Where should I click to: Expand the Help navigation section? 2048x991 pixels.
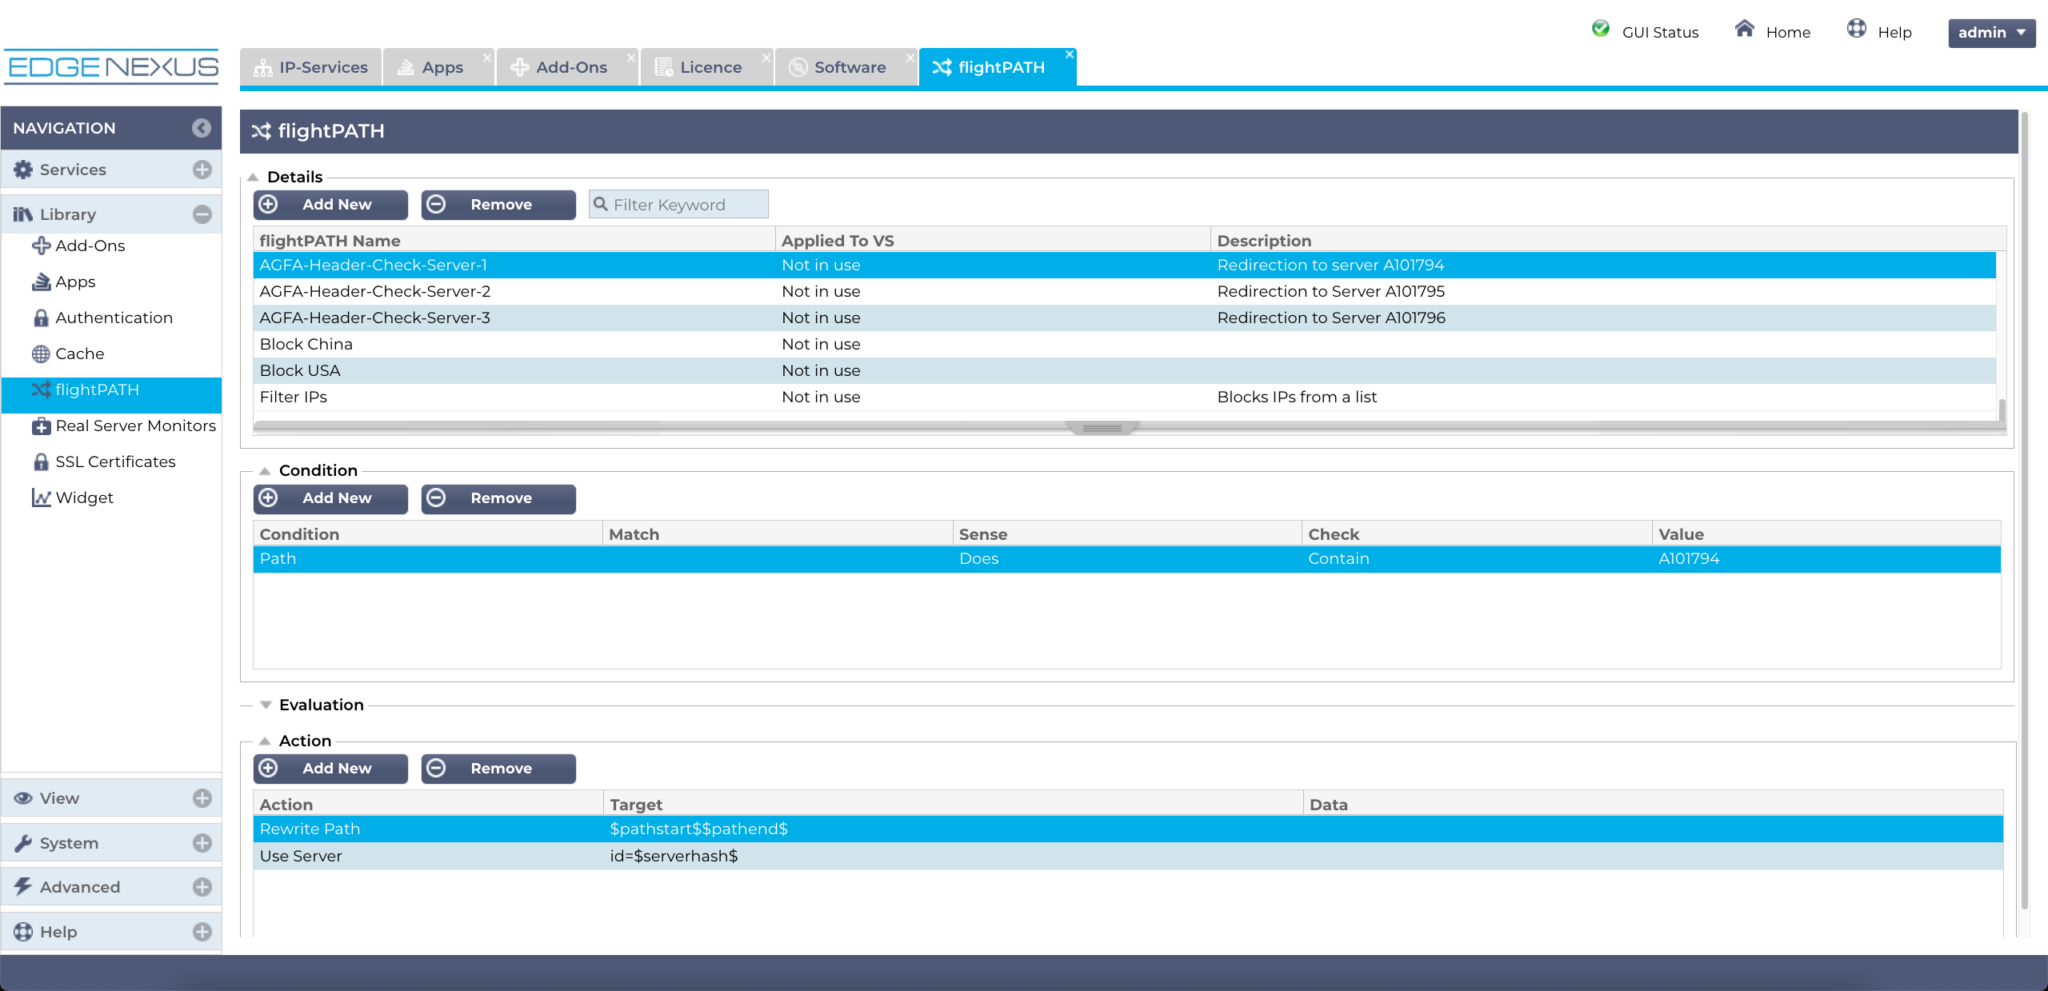click(x=202, y=932)
